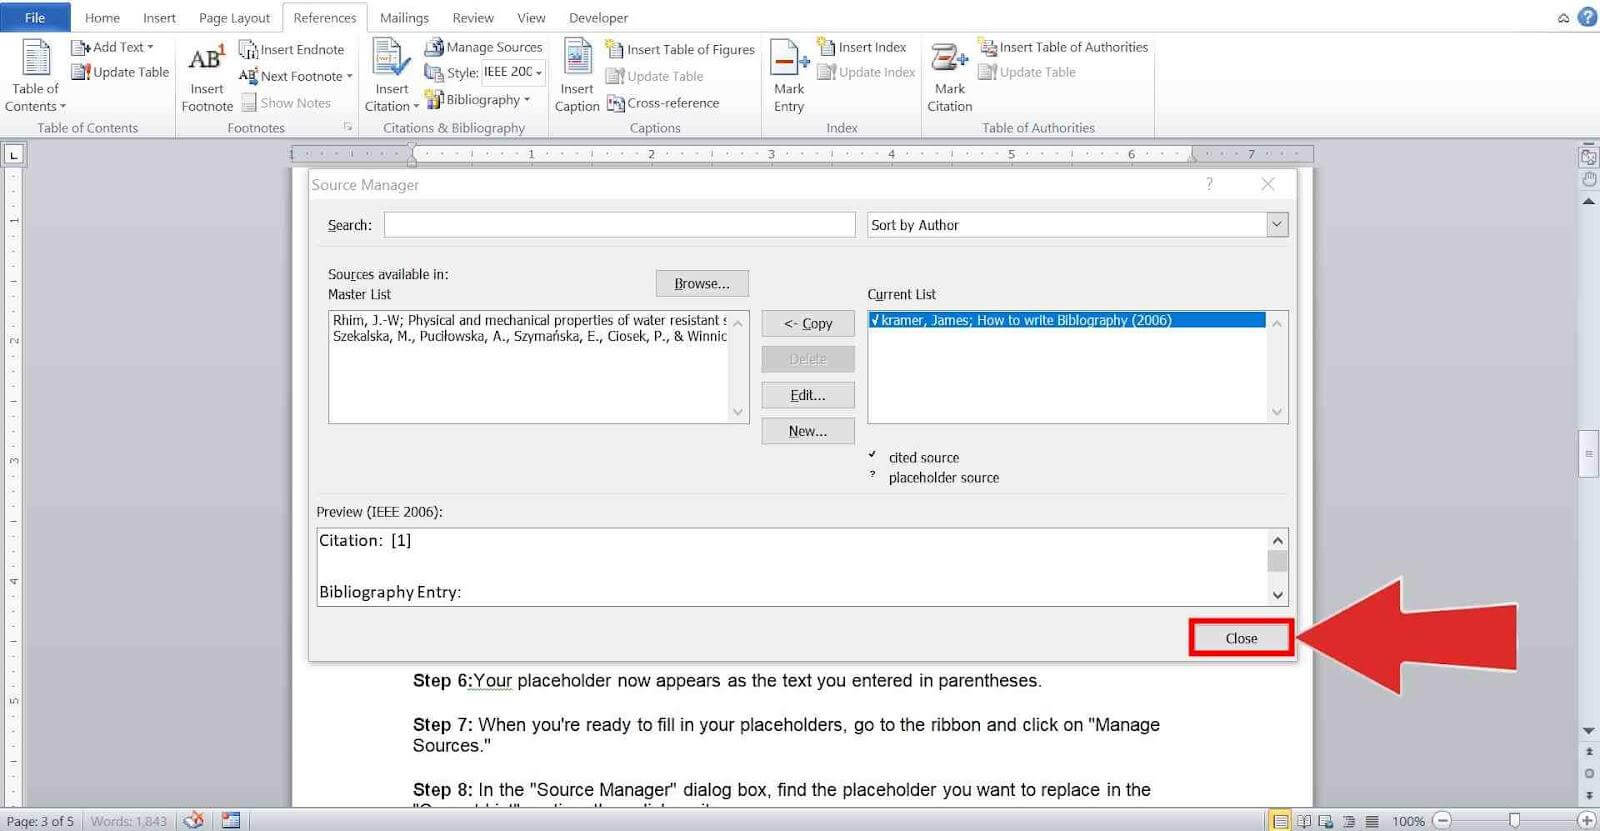
Task: Click the Insert Caption icon
Action: 577,57
